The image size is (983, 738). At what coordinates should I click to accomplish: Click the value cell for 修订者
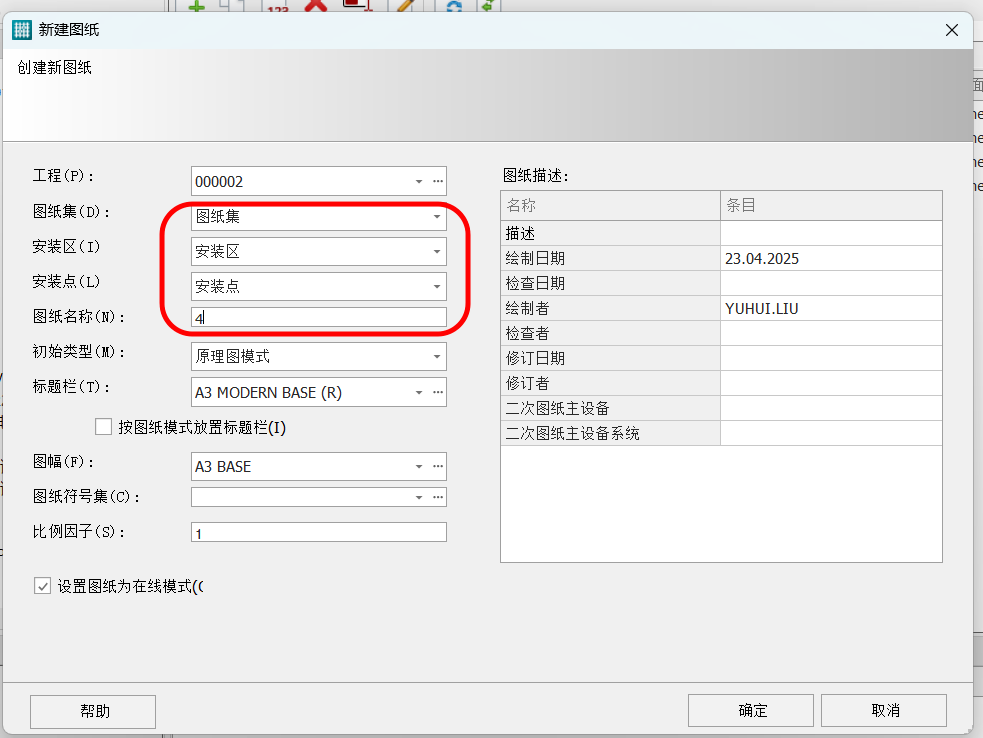pyautogui.click(x=831, y=383)
